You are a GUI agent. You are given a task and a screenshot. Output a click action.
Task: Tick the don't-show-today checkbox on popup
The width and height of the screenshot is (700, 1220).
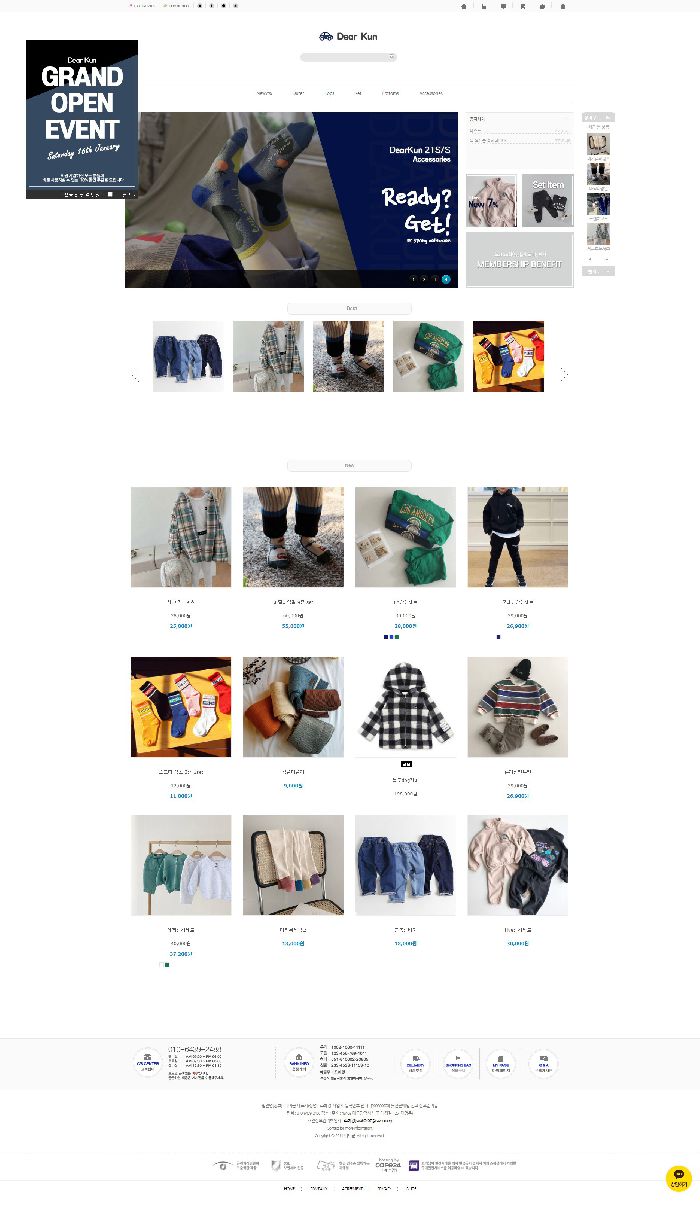tap(110, 194)
